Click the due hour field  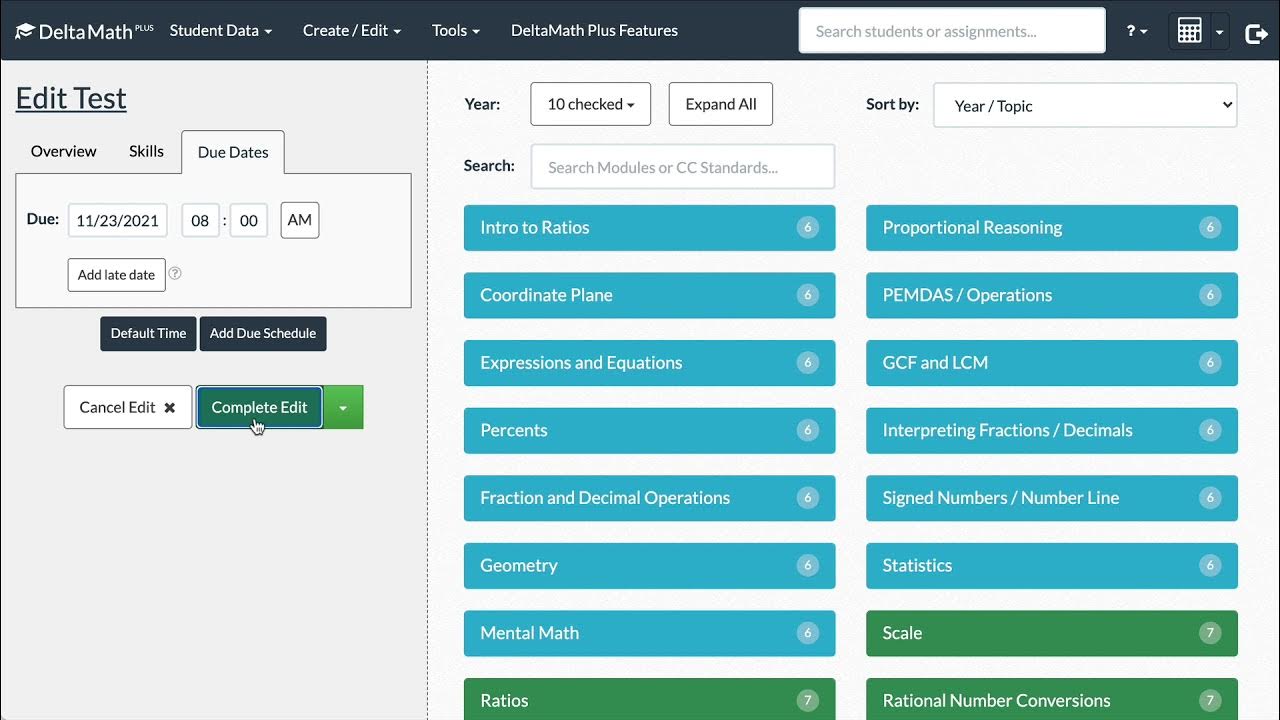(x=200, y=220)
